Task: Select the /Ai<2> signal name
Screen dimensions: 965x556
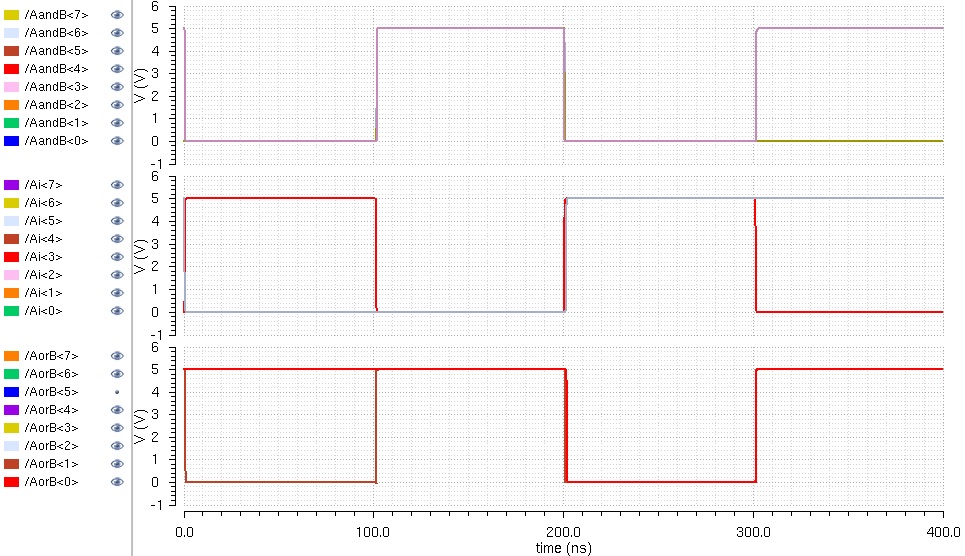Action: pyautogui.click(x=43, y=275)
